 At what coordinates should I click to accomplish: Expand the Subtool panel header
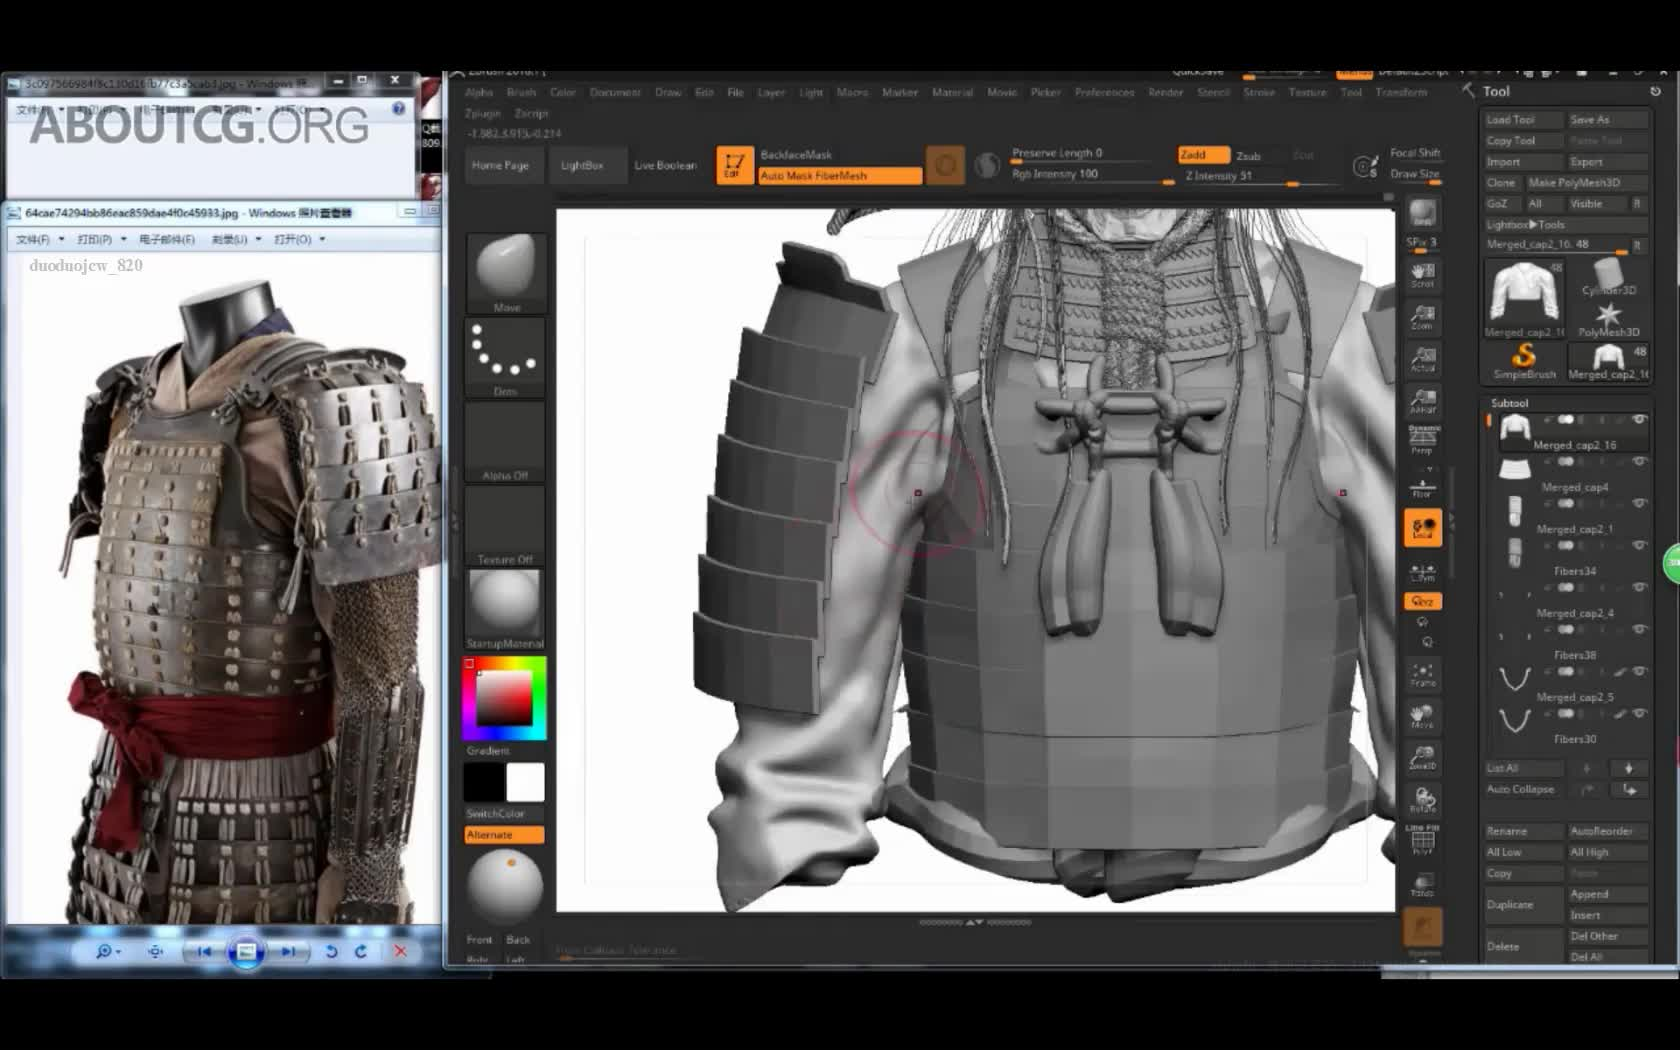[1510, 403]
